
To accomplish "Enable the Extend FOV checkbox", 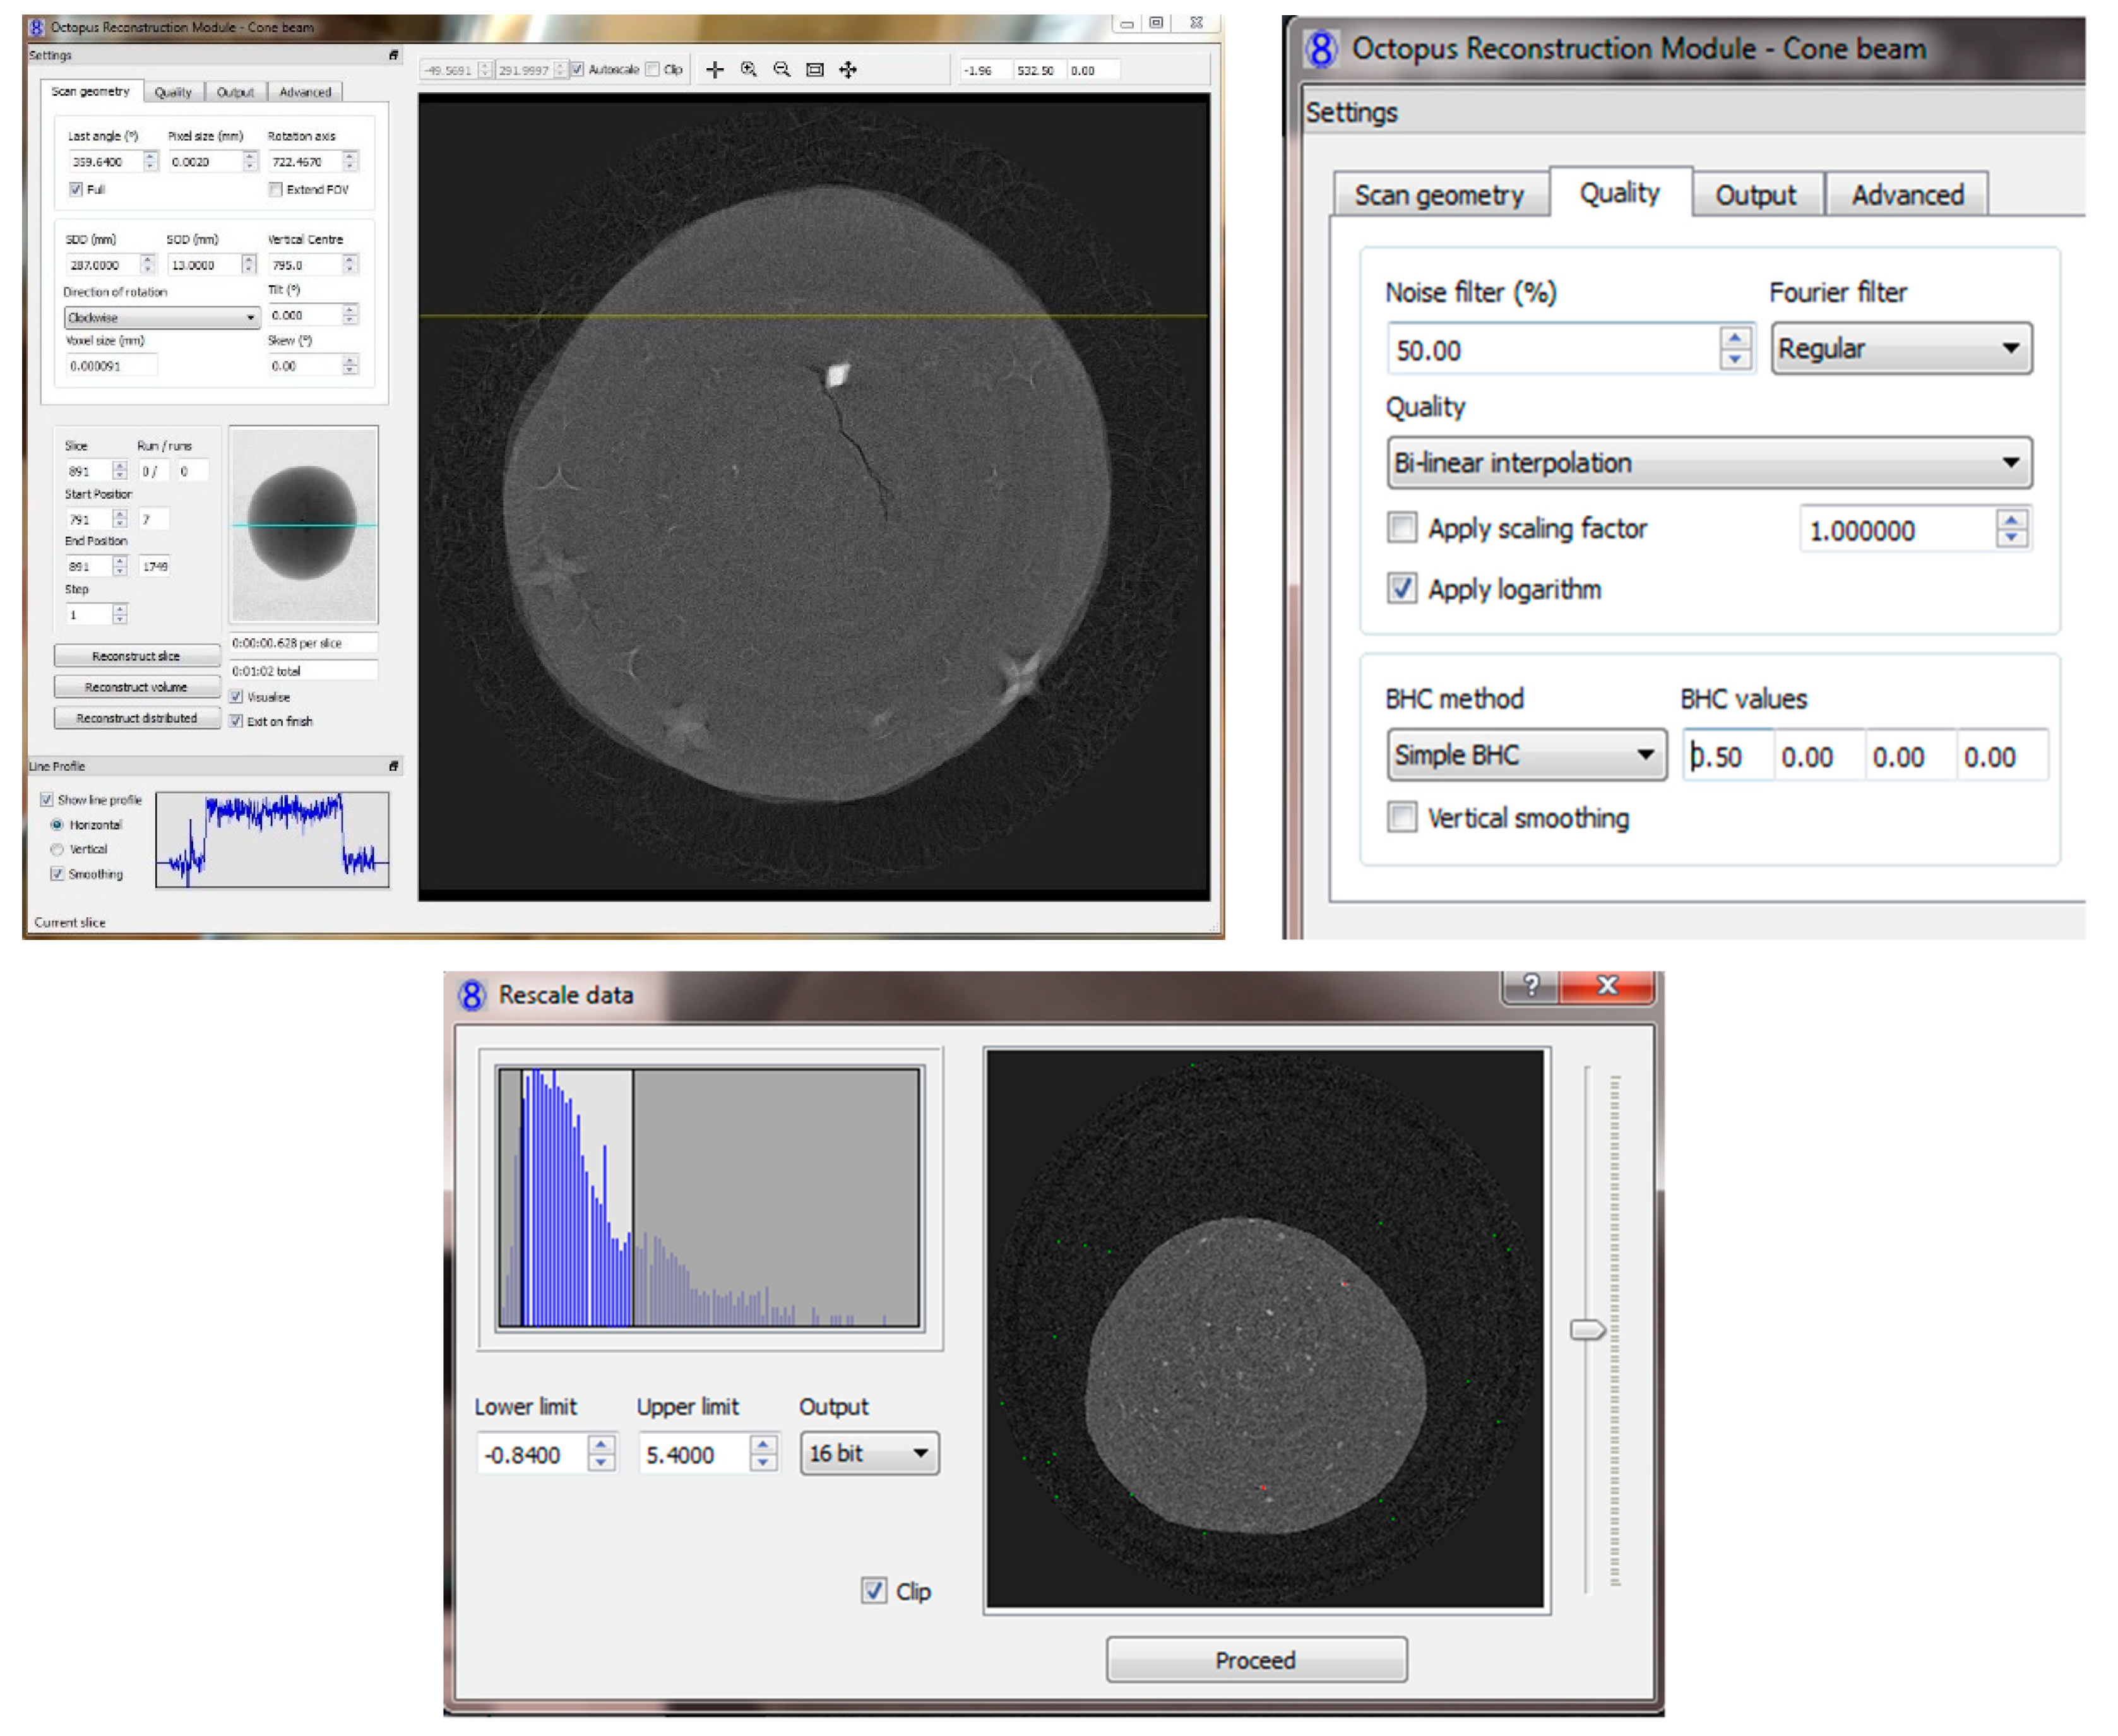I will pos(275,189).
